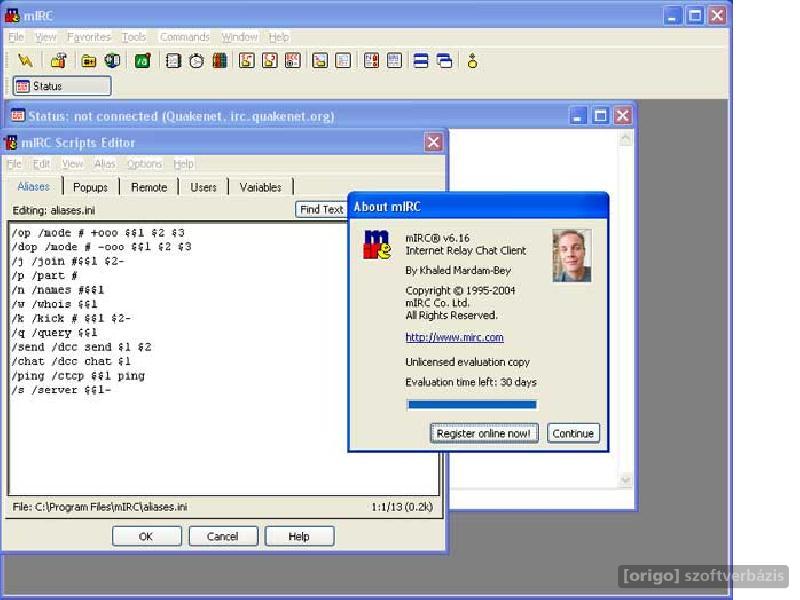Open the DCC Options toolbar icon
Image resolution: width=800 pixels, height=600 pixels.
point(293,61)
